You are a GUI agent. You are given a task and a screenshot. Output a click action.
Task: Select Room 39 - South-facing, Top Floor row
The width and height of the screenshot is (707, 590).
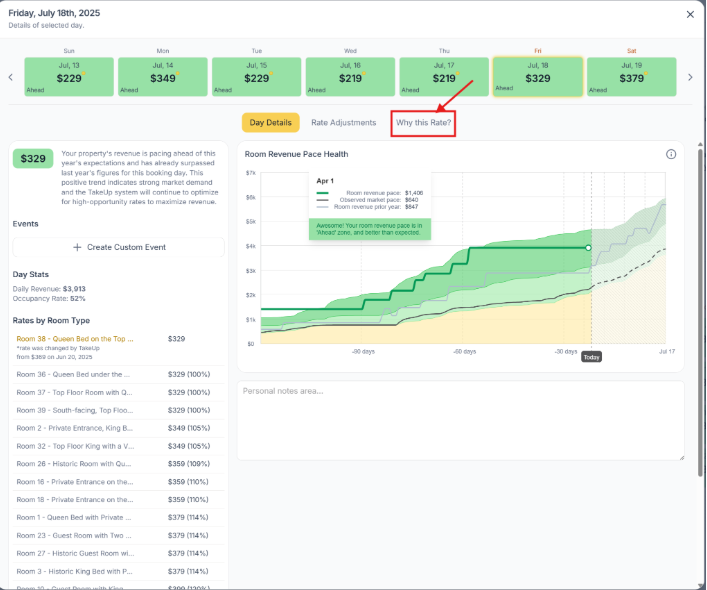(119, 410)
